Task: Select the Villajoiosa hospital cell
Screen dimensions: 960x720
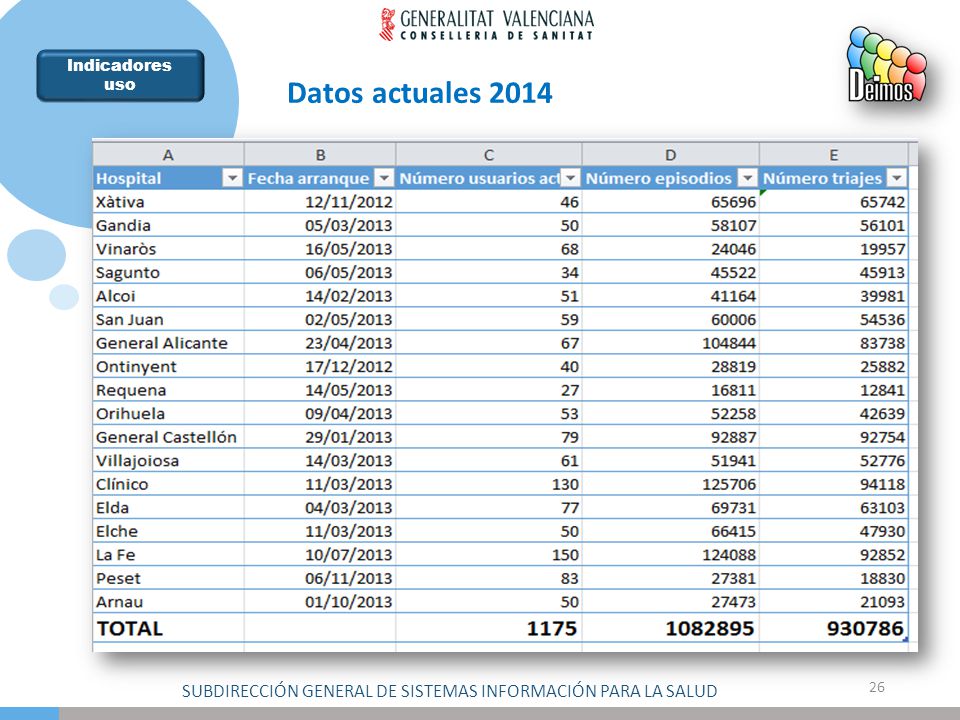Action: click(x=168, y=460)
